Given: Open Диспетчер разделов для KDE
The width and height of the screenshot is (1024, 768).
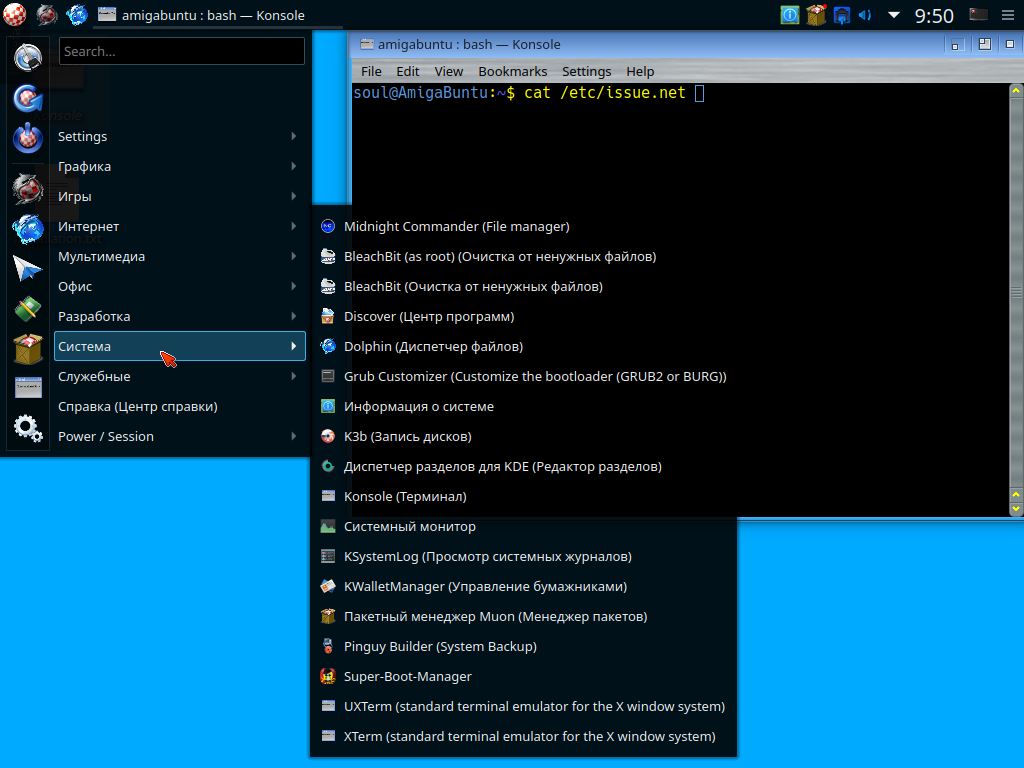Looking at the screenshot, I should tap(523, 467).
